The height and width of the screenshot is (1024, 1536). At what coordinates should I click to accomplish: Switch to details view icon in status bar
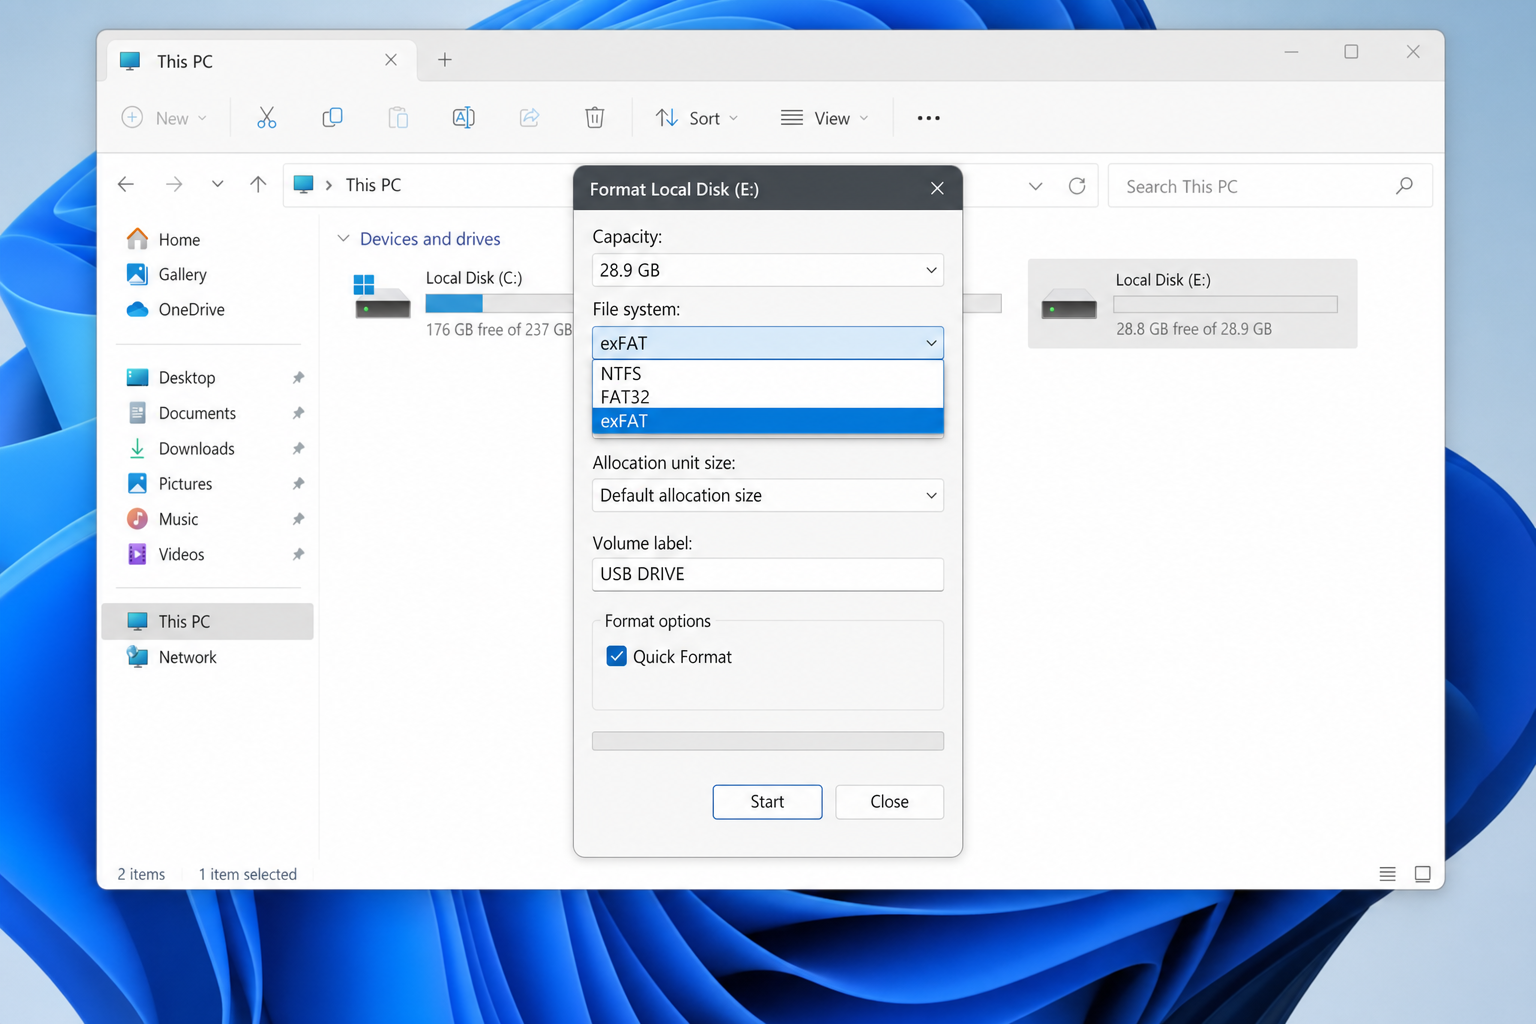pos(1387,874)
